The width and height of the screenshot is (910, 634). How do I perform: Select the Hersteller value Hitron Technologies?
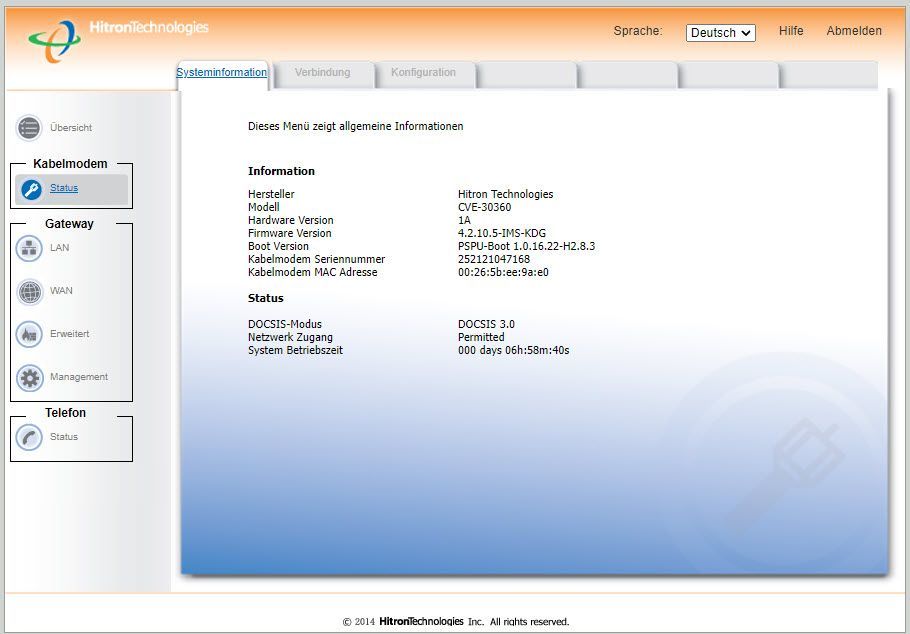click(x=505, y=194)
